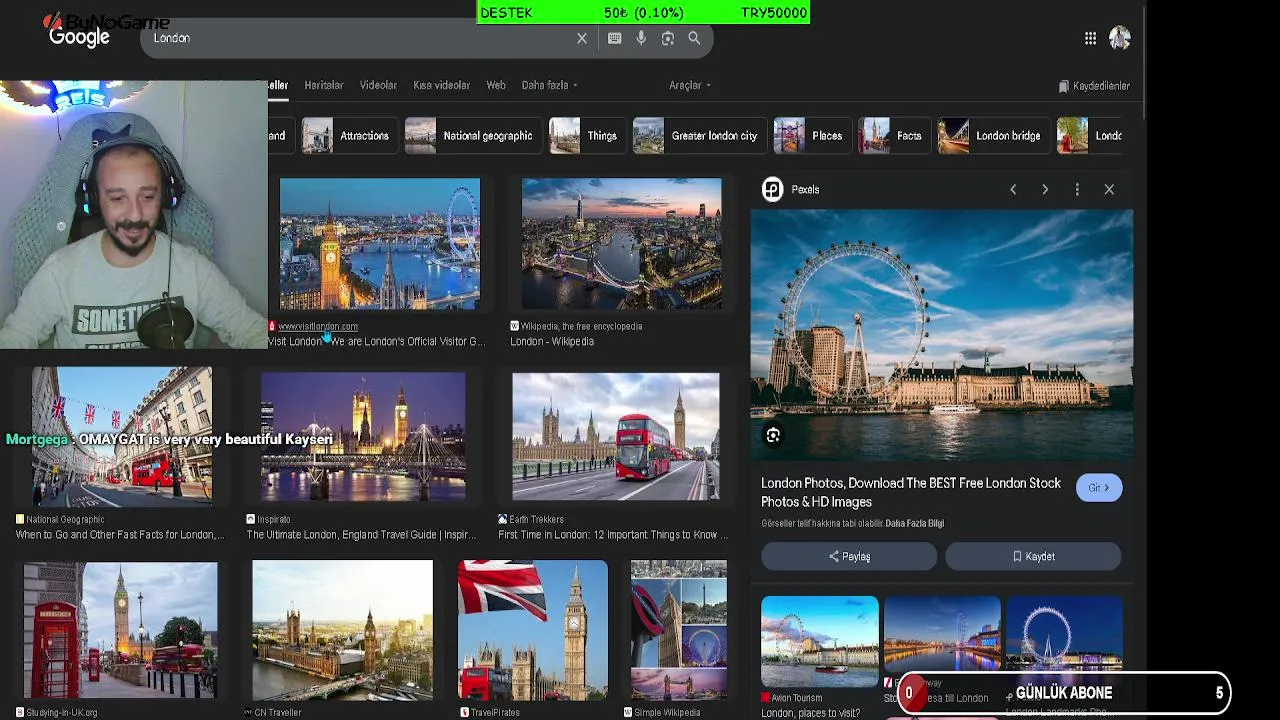
Task: Open the Google apps grid icon
Action: coord(1090,38)
